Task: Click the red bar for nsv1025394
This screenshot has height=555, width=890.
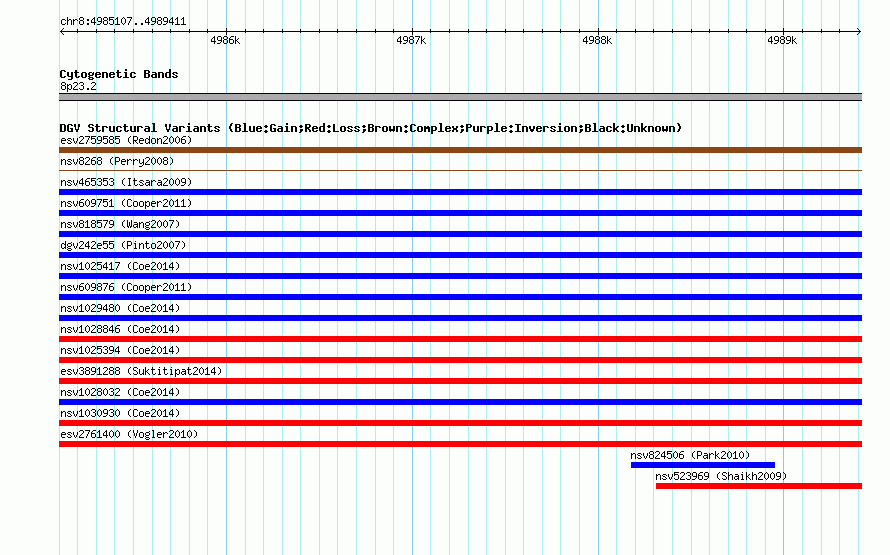Action: pyautogui.click(x=460, y=360)
